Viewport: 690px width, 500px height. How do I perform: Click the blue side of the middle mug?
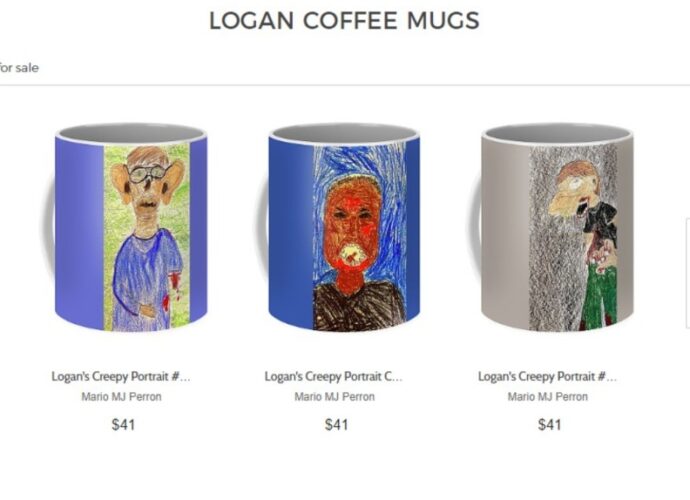click(290, 233)
